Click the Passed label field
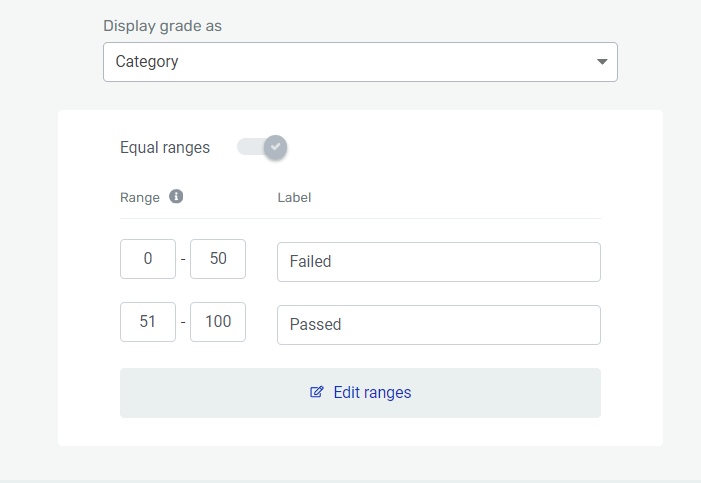The width and height of the screenshot is (701, 483). (x=438, y=325)
